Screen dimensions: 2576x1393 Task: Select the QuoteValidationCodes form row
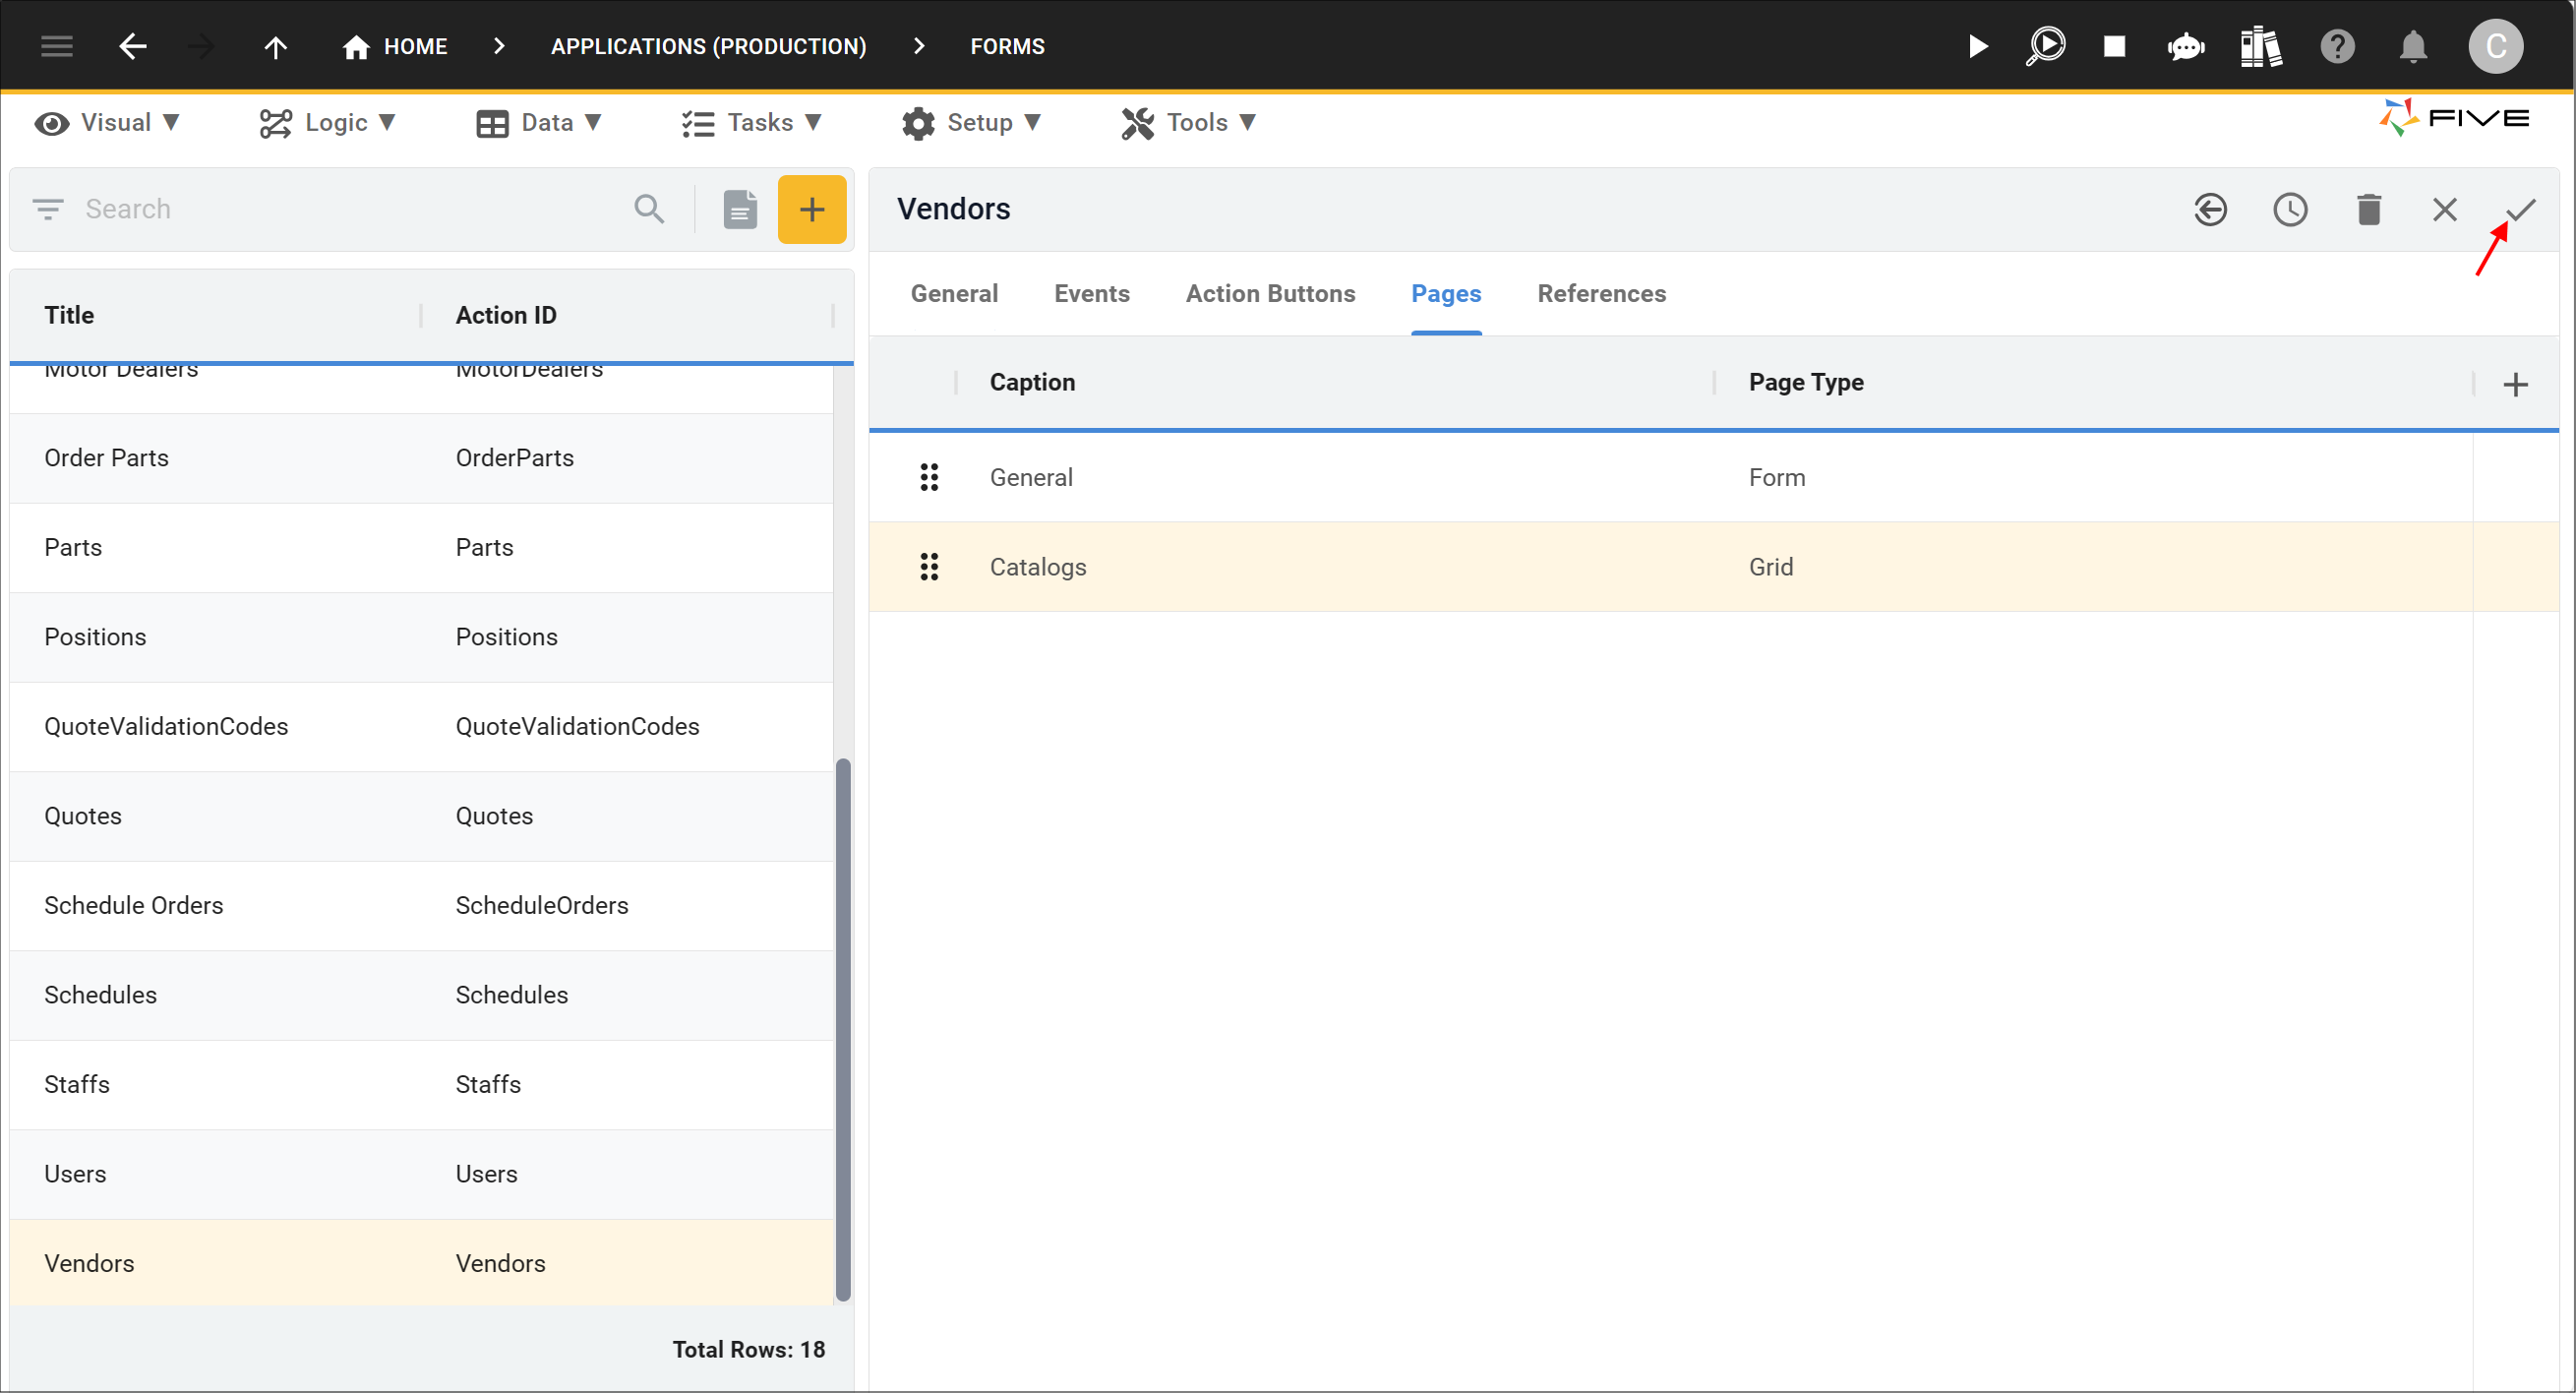pyautogui.click(x=421, y=726)
